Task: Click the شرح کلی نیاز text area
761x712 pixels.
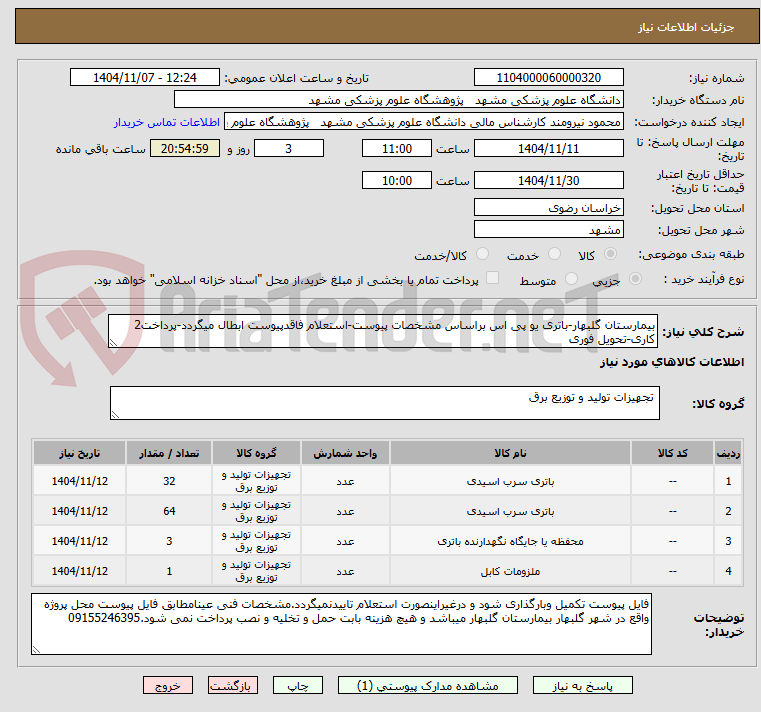Action: tap(383, 331)
